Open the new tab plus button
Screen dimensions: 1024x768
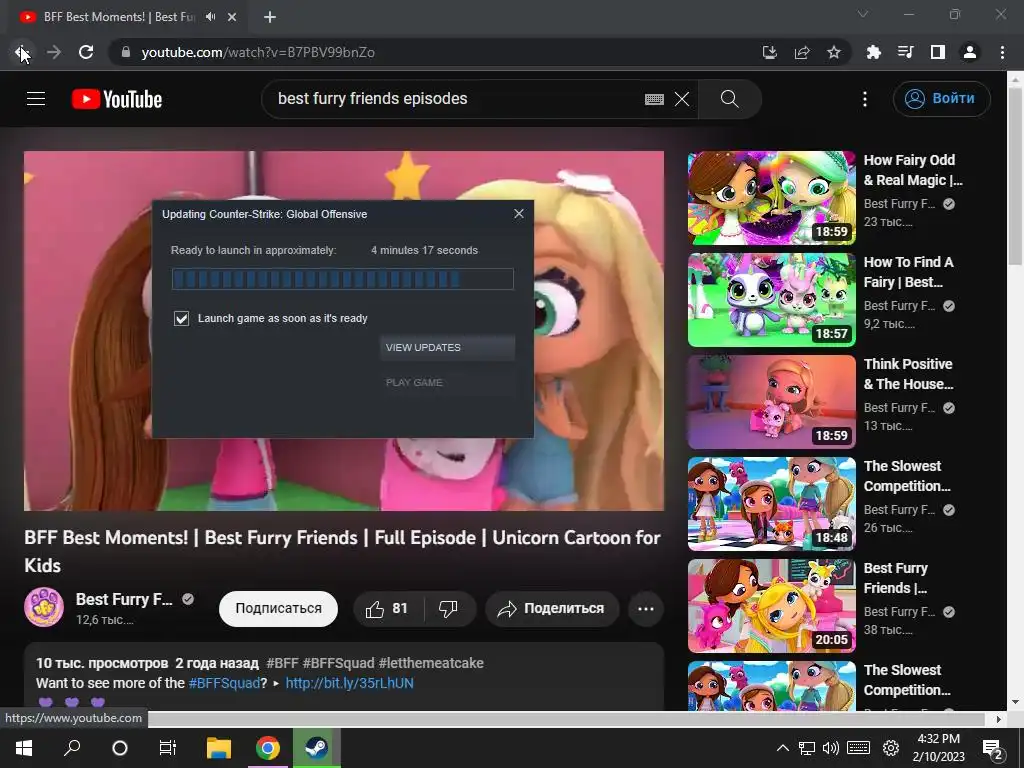270,18
